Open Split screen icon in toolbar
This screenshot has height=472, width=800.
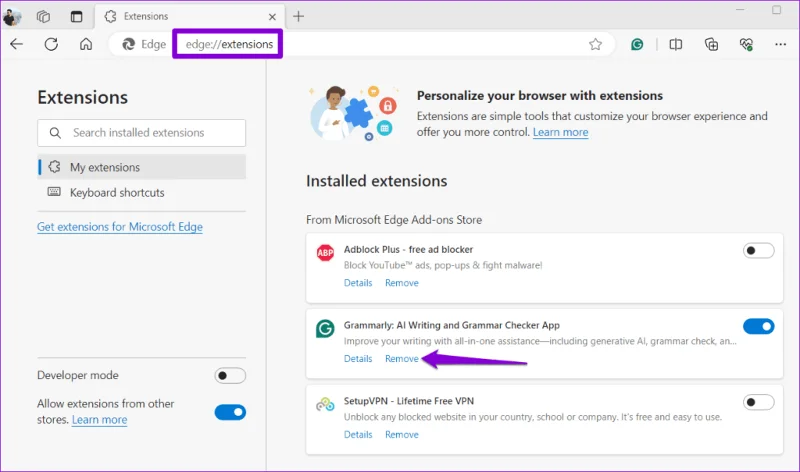pos(676,44)
